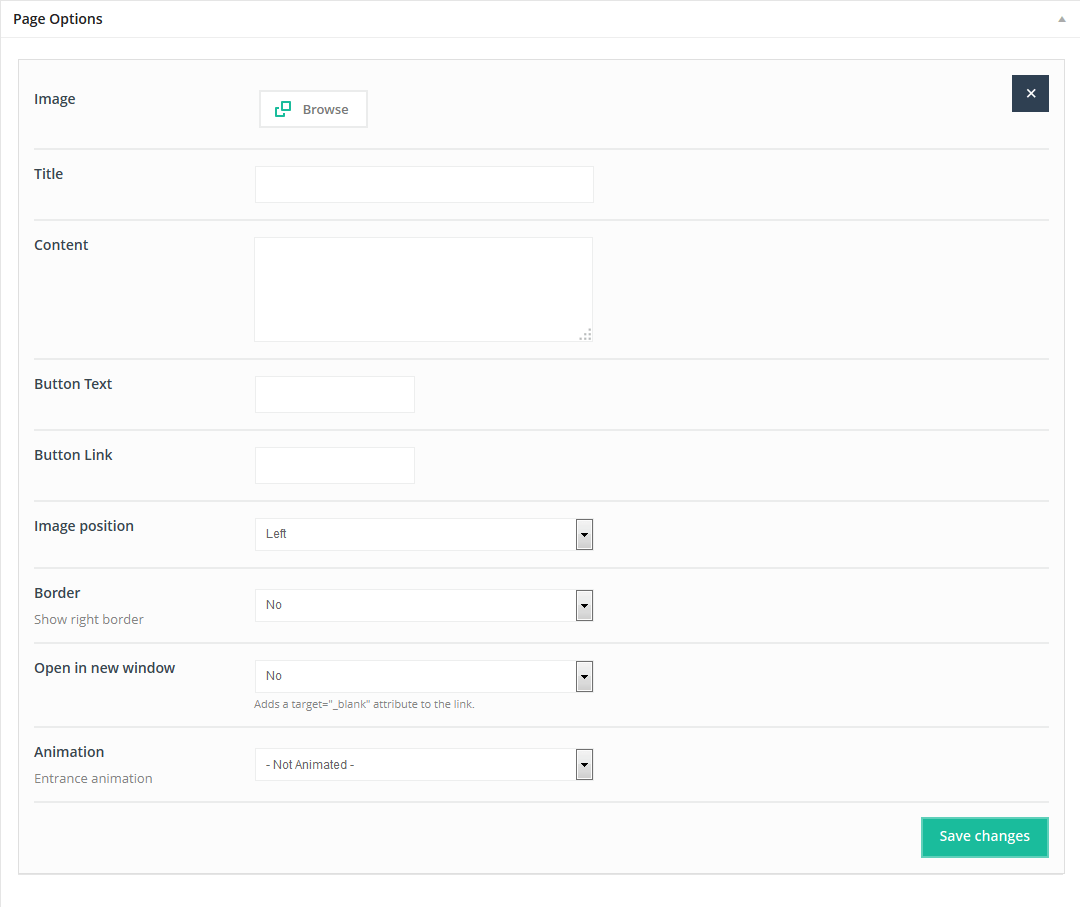Screen dimensions: 1080x907
Task: Open the 'Open in new window' dropdown
Action: point(424,676)
